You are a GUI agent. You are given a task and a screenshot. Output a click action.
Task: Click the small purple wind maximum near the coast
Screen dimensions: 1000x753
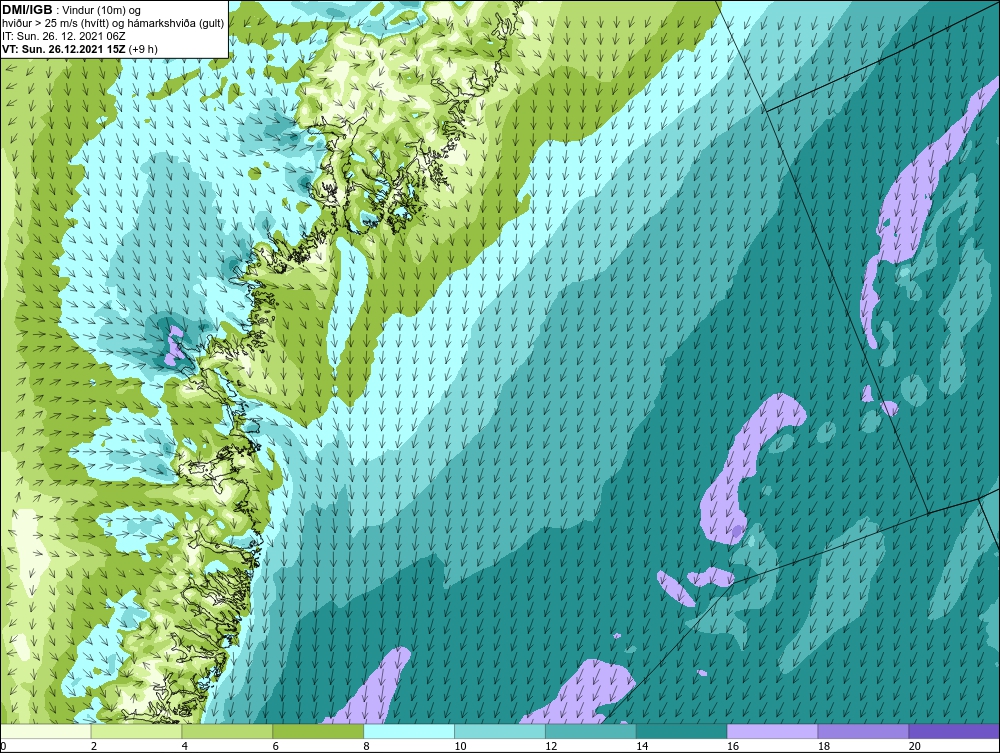point(173,346)
